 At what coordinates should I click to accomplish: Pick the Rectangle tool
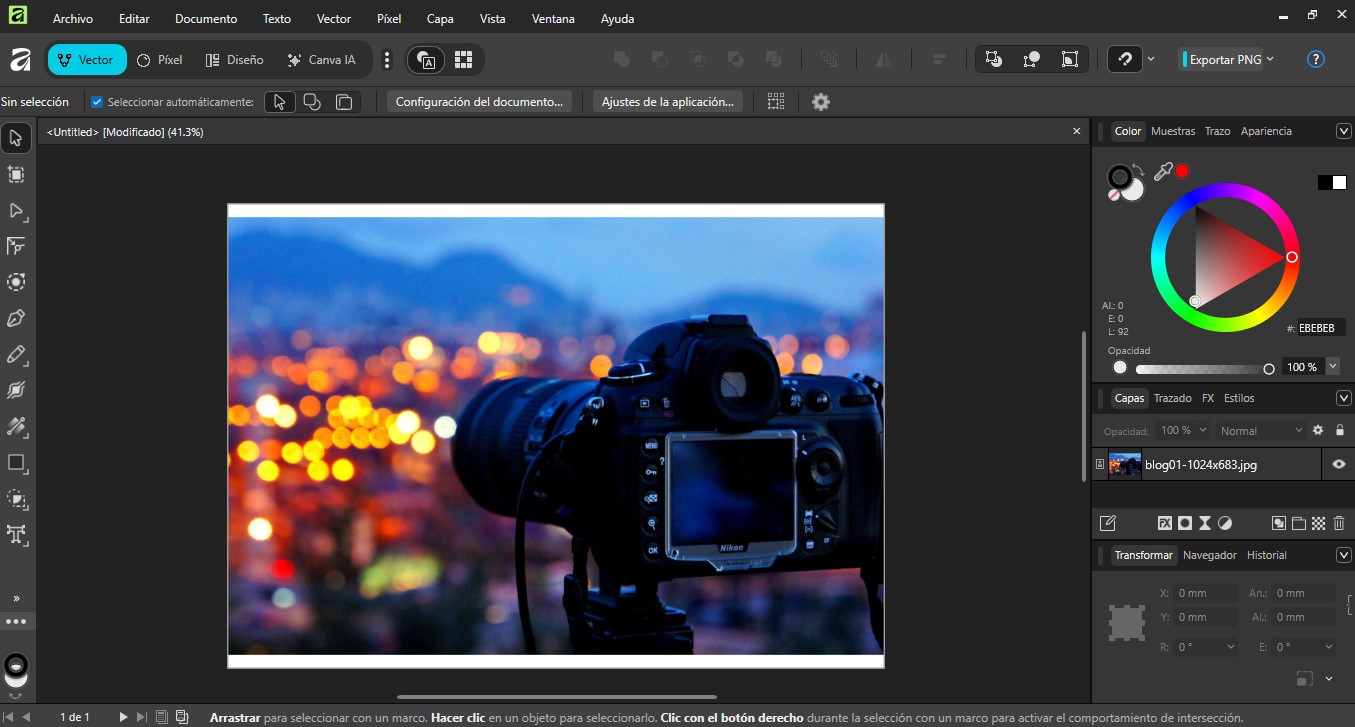pyautogui.click(x=16, y=463)
